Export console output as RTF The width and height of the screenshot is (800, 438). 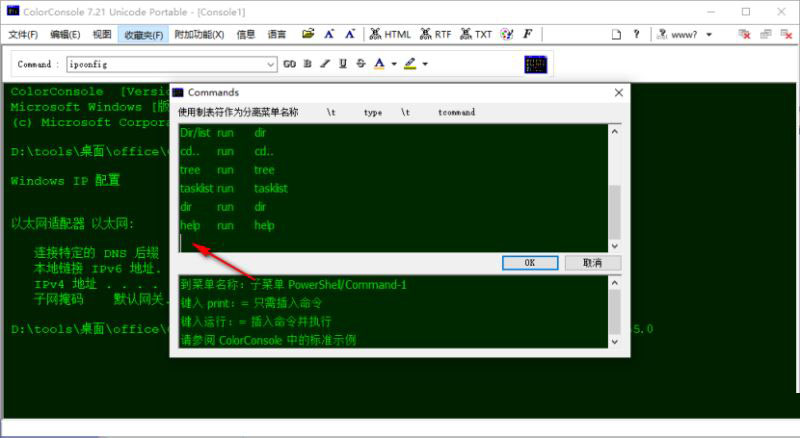(436, 34)
